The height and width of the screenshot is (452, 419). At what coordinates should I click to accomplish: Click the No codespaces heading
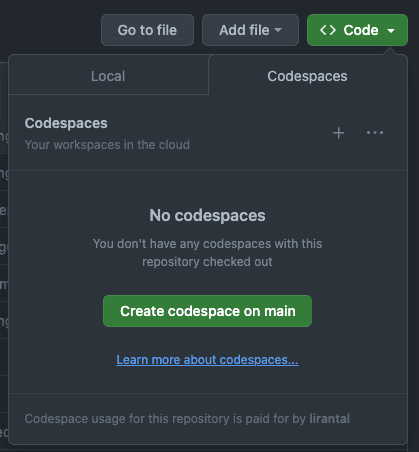point(207,215)
